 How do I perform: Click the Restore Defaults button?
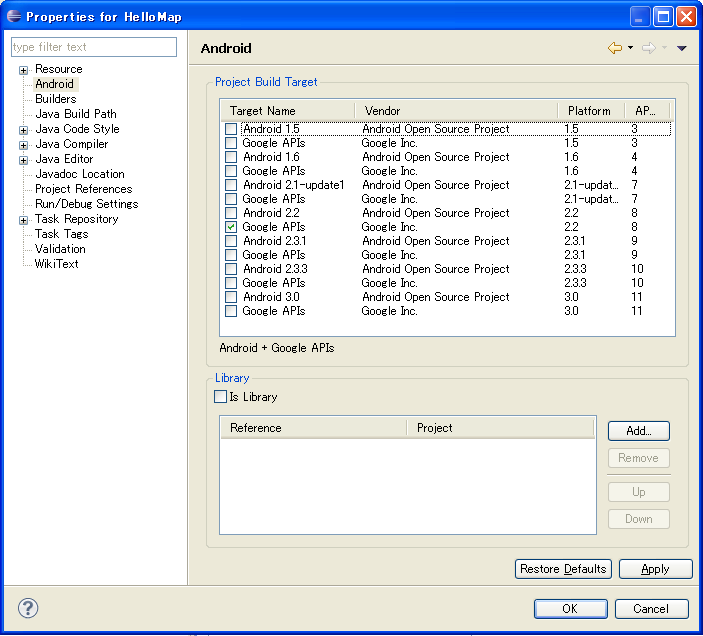coord(563,569)
